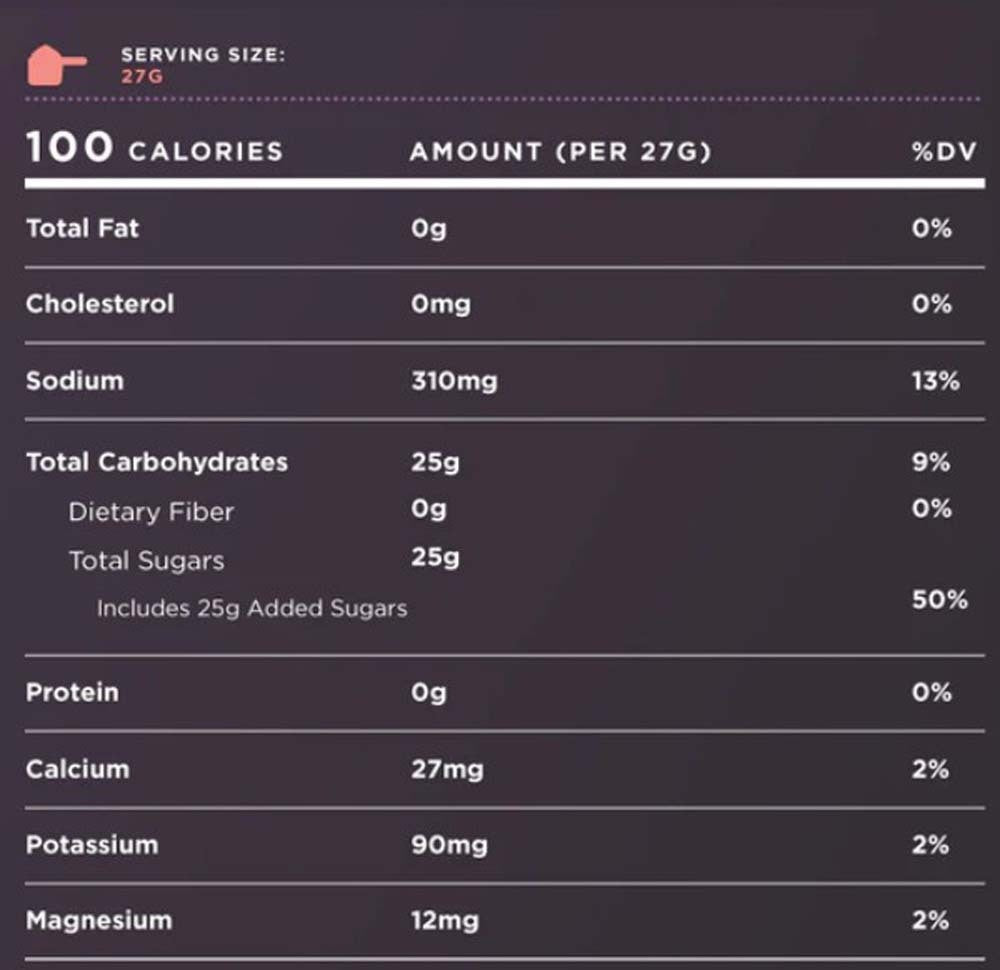Select the Total Sugars sub-row label
This screenshot has height=970, width=1000.
[x=146, y=561]
